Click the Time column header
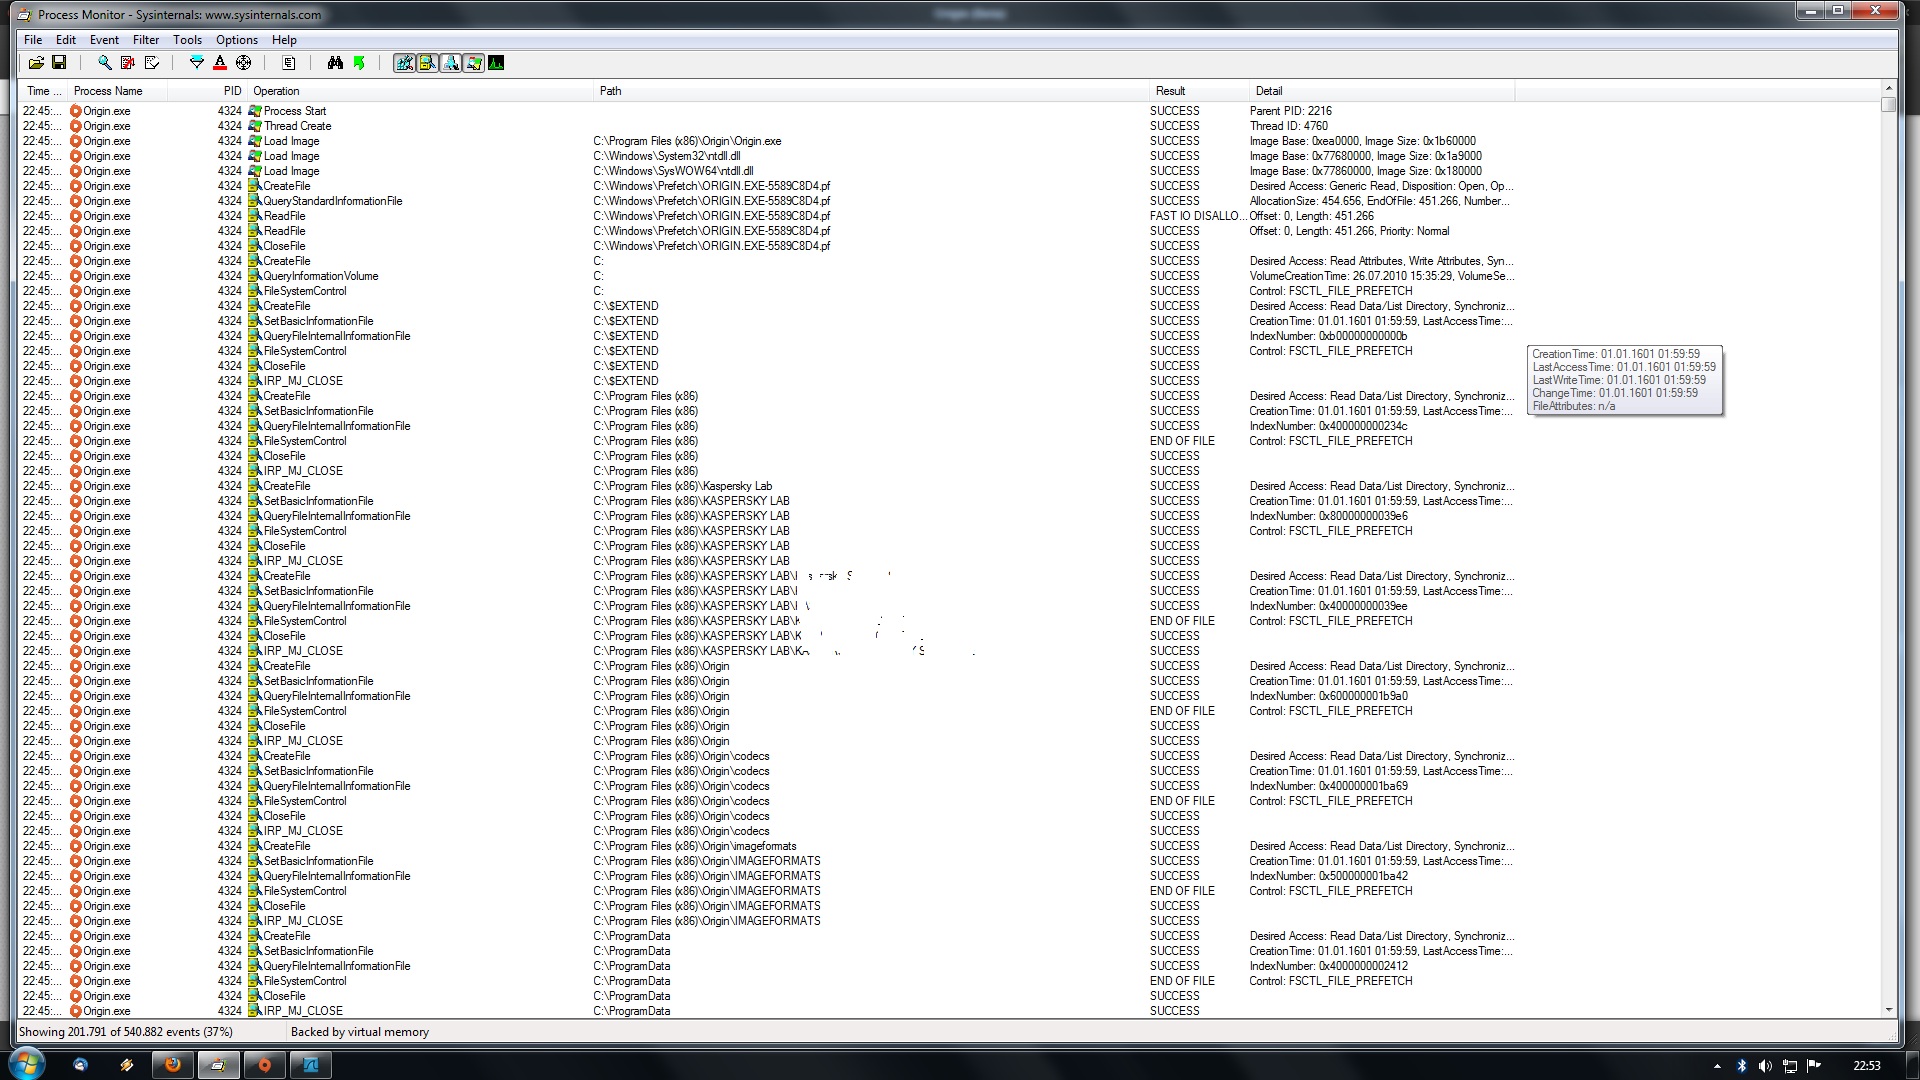1920x1080 pixels. (x=43, y=91)
